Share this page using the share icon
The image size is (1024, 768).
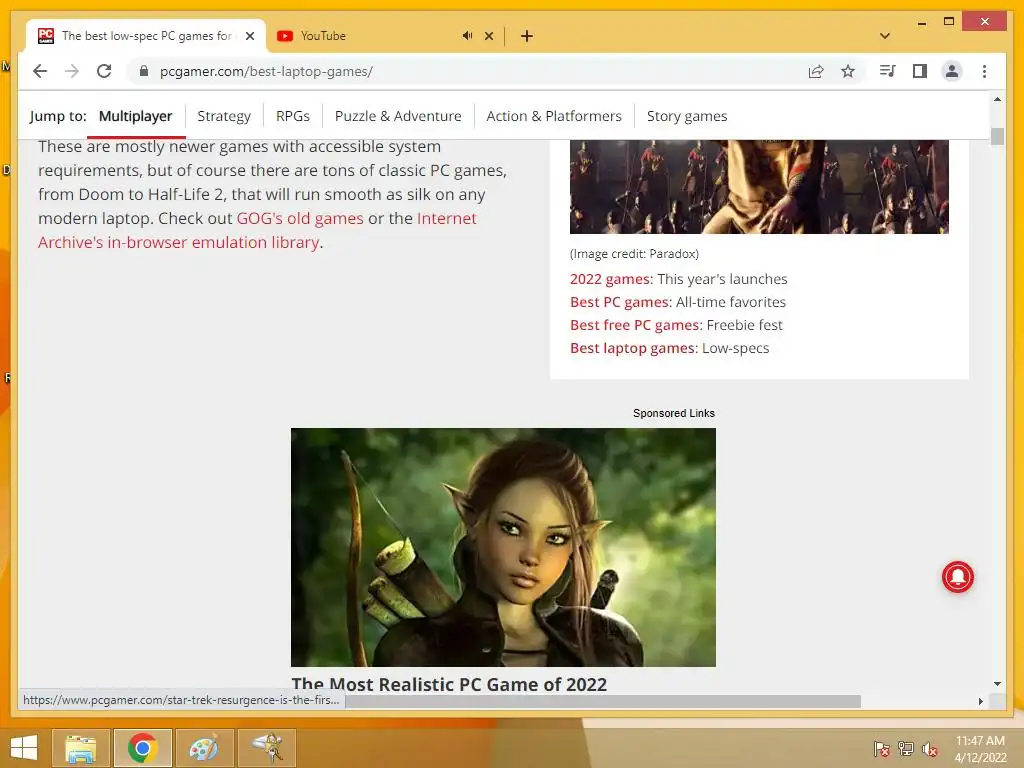816,71
